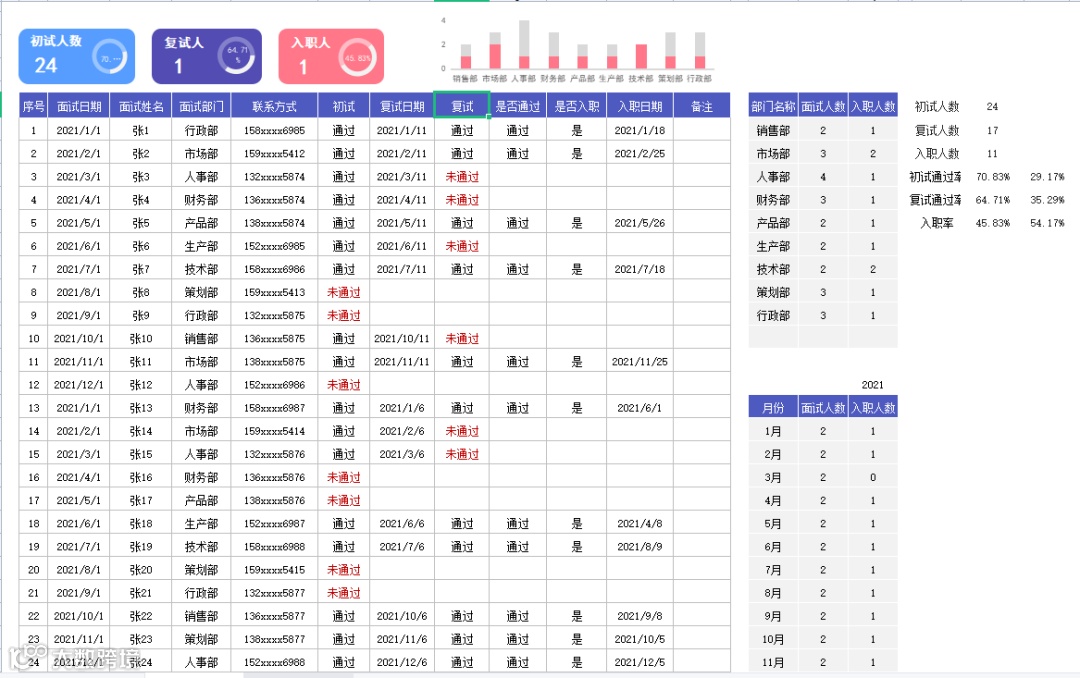Screen dimensions: 1080x678
Task: Click the name cell 张5
Action: tap(141, 223)
